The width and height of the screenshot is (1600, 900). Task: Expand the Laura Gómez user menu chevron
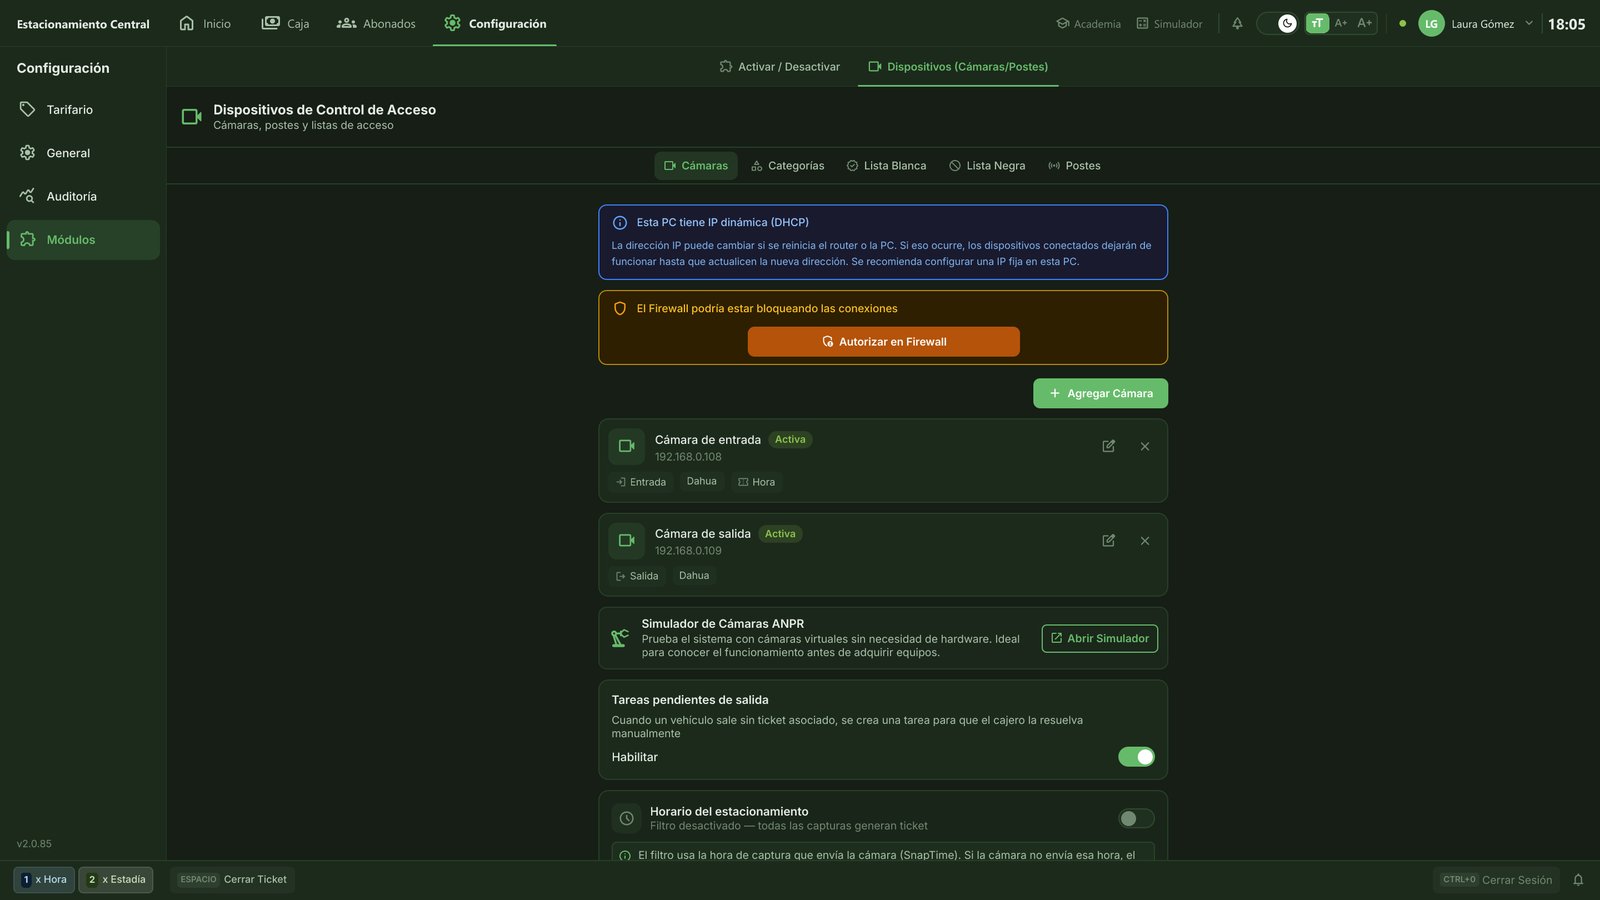1528,23
